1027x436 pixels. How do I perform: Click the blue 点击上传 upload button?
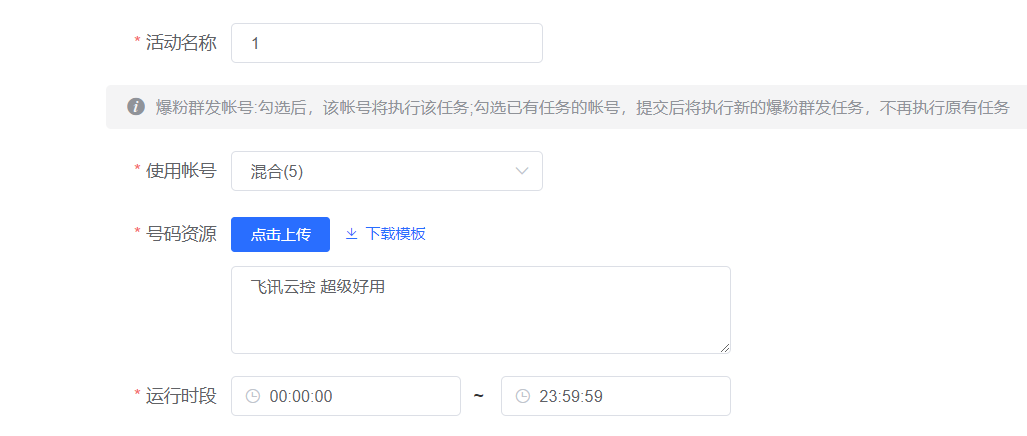tap(280, 234)
